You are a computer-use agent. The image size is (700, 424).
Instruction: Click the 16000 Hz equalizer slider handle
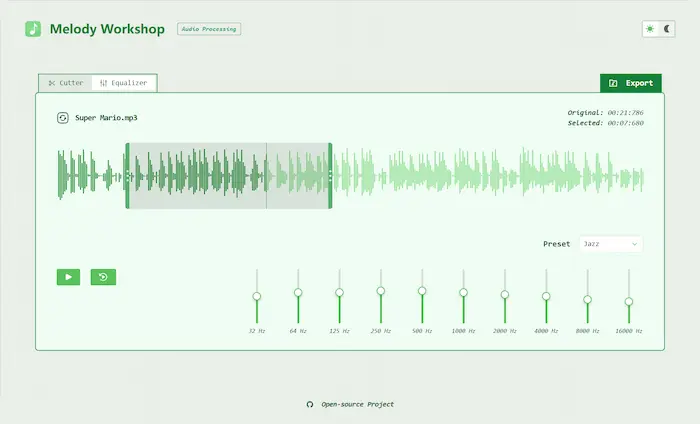(629, 301)
